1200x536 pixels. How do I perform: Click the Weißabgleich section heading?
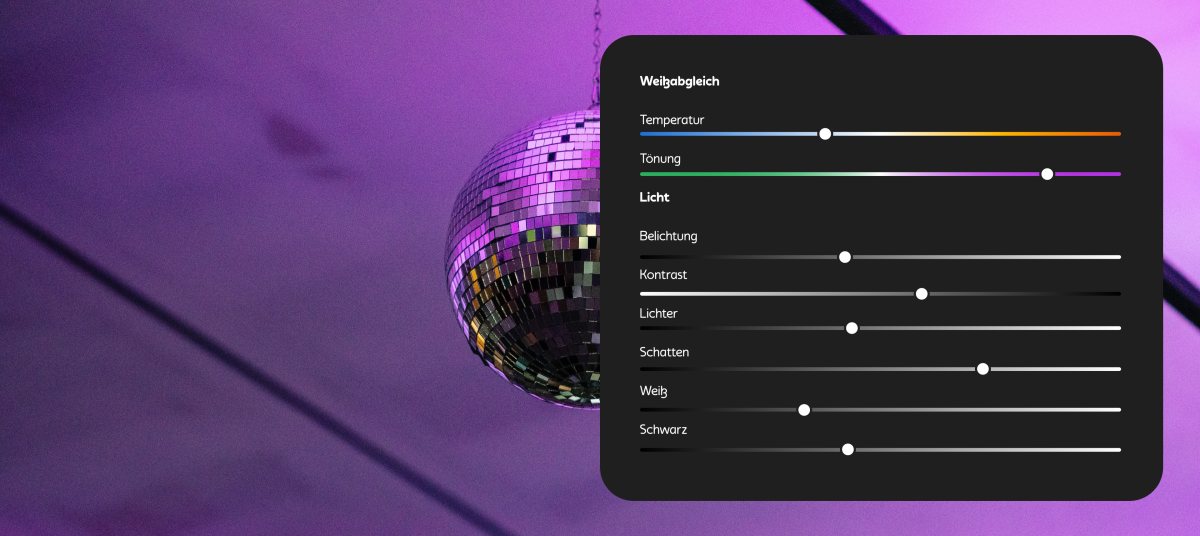680,81
